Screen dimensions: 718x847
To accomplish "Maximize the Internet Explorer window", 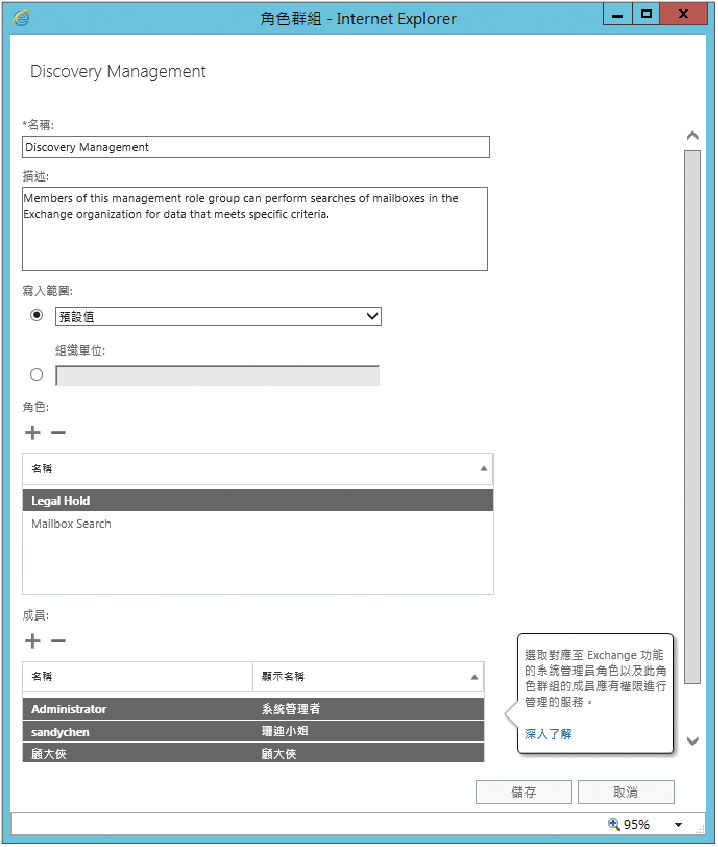I will (x=646, y=14).
